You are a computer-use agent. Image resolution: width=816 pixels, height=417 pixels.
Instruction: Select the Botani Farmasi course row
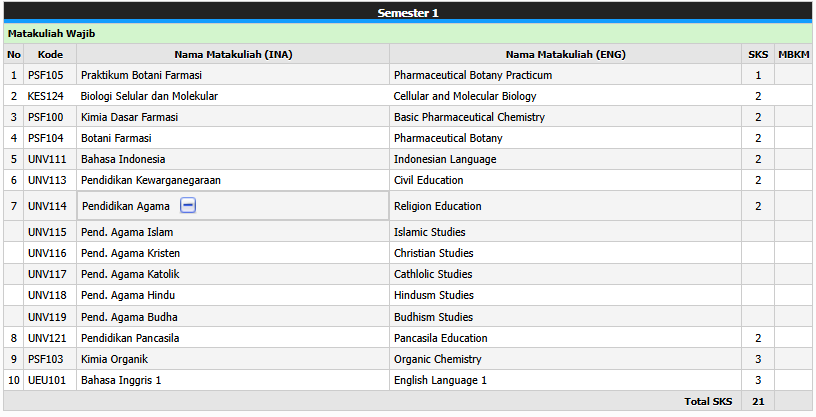pos(408,138)
